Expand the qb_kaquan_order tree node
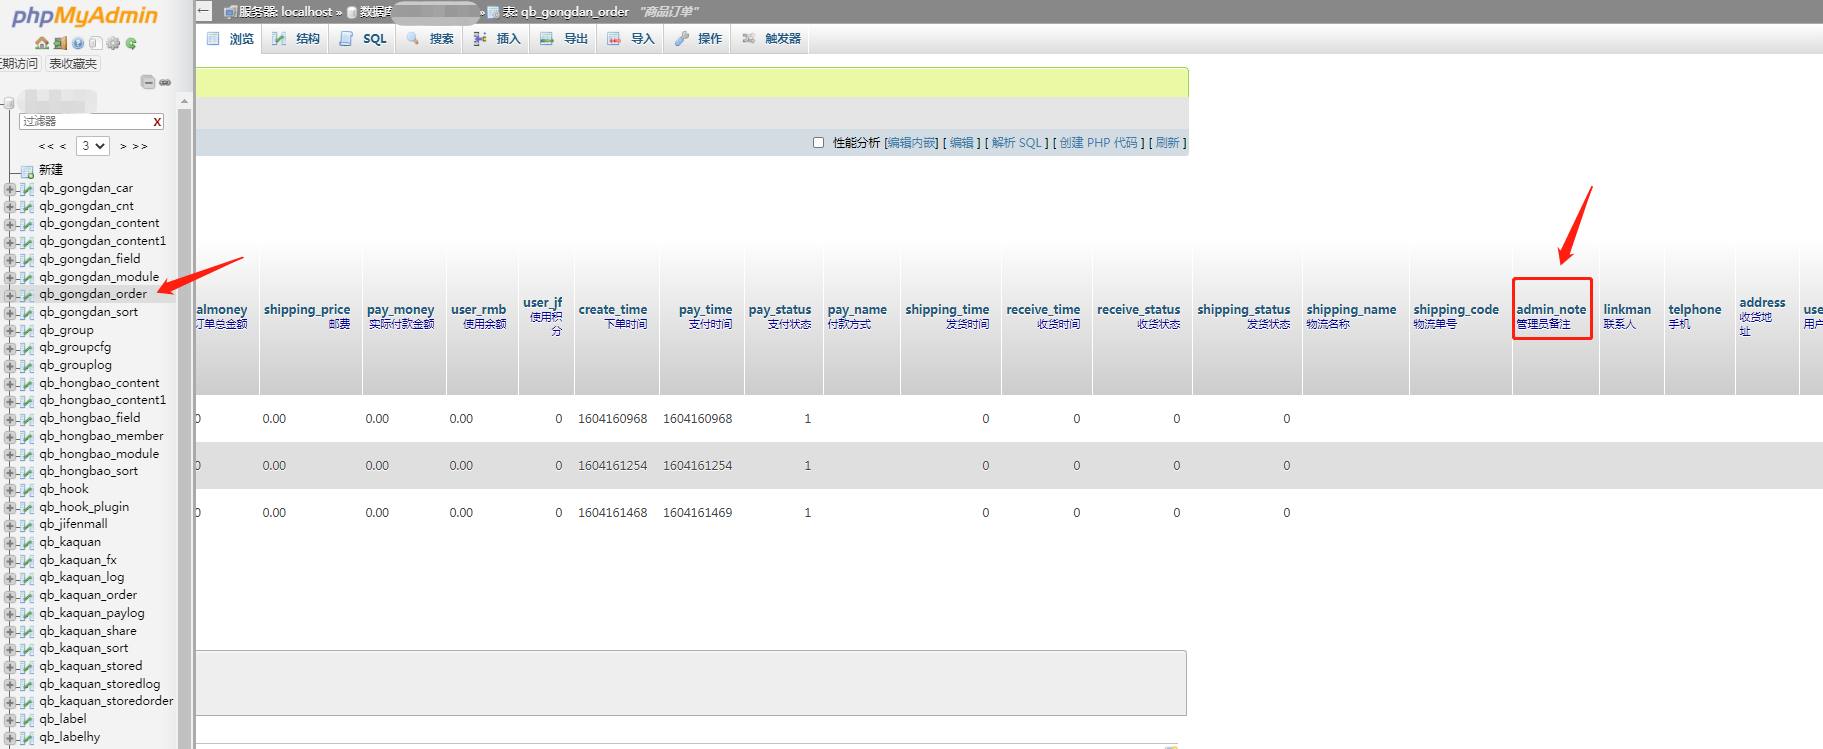Image resolution: width=1823 pixels, height=749 pixels. [10, 596]
